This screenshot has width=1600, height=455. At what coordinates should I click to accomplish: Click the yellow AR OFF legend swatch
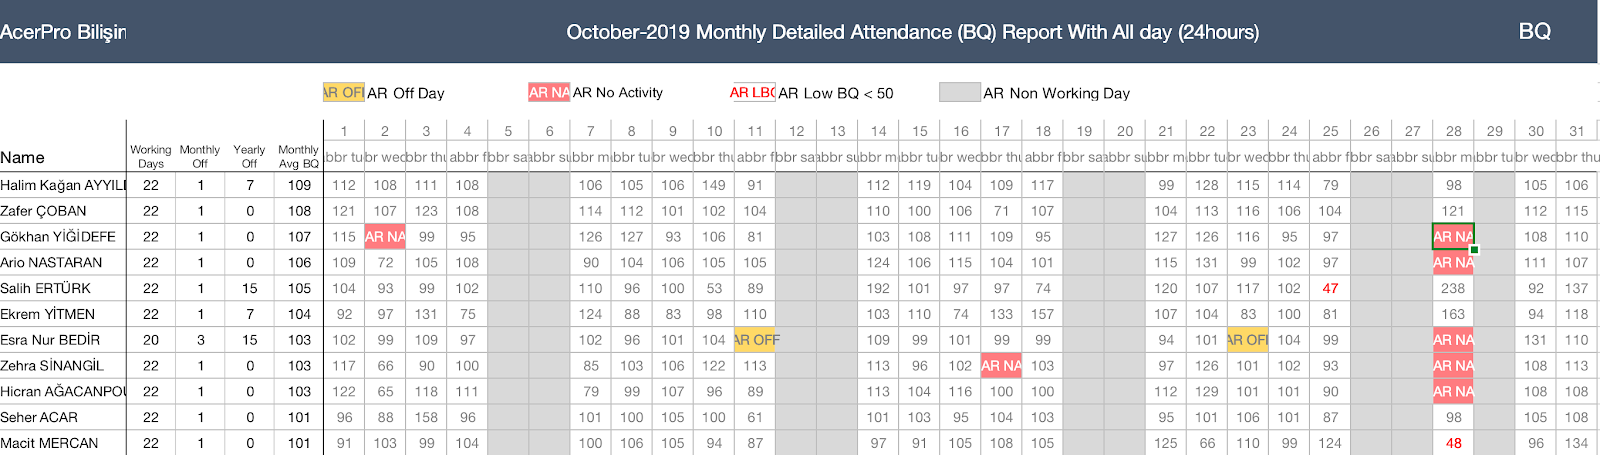(x=343, y=92)
